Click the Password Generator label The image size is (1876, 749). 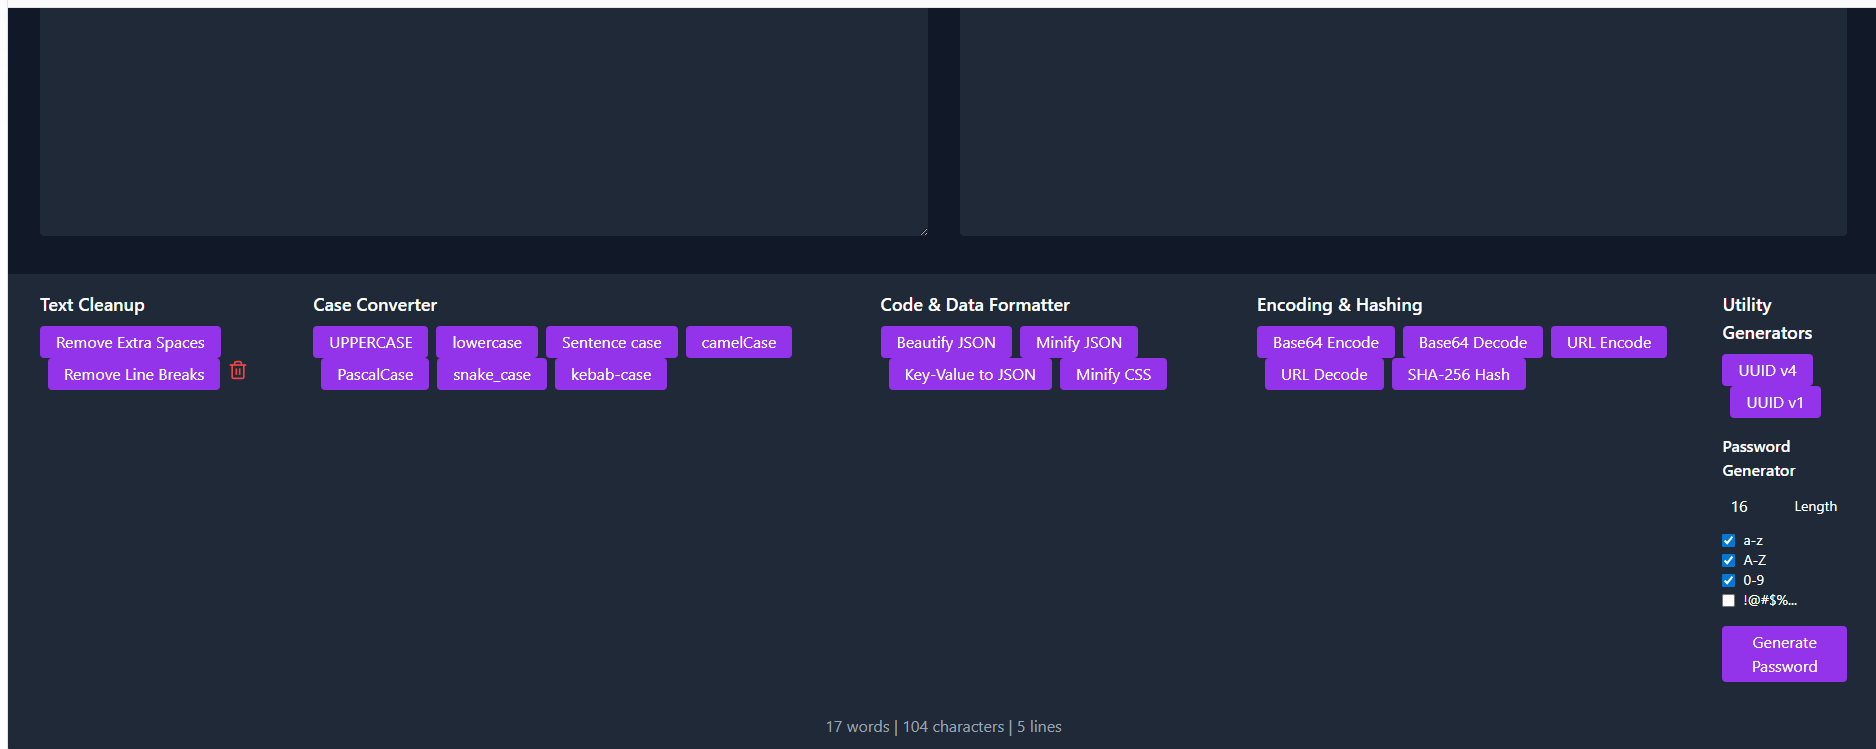pos(1758,458)
